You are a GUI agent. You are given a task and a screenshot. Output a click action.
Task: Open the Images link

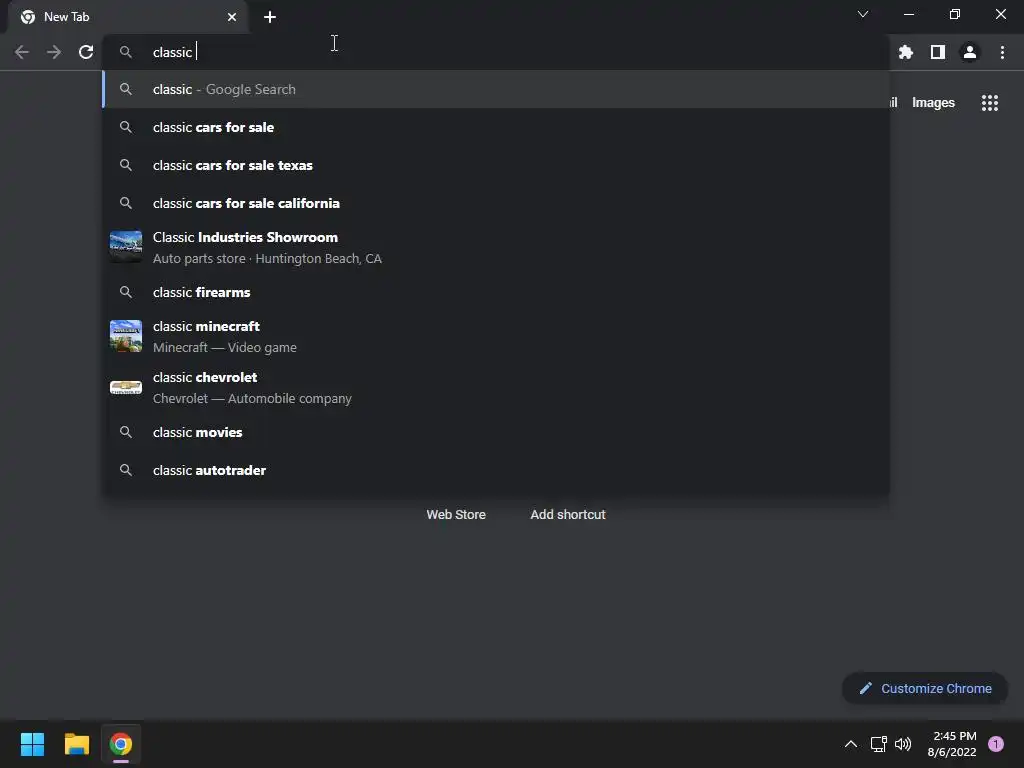coord(933,103)
